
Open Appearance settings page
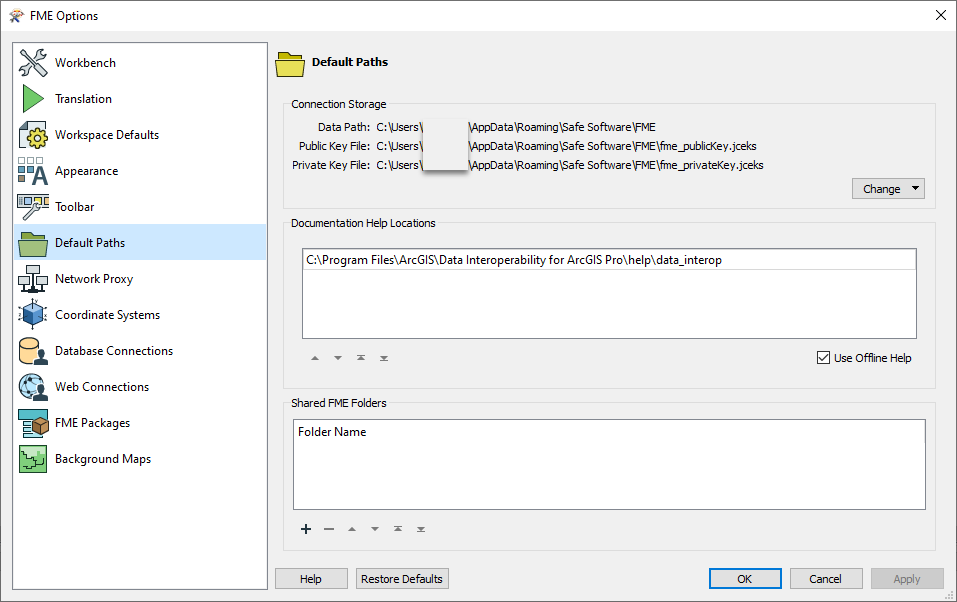pyautogui.click(x=86, y=171)
